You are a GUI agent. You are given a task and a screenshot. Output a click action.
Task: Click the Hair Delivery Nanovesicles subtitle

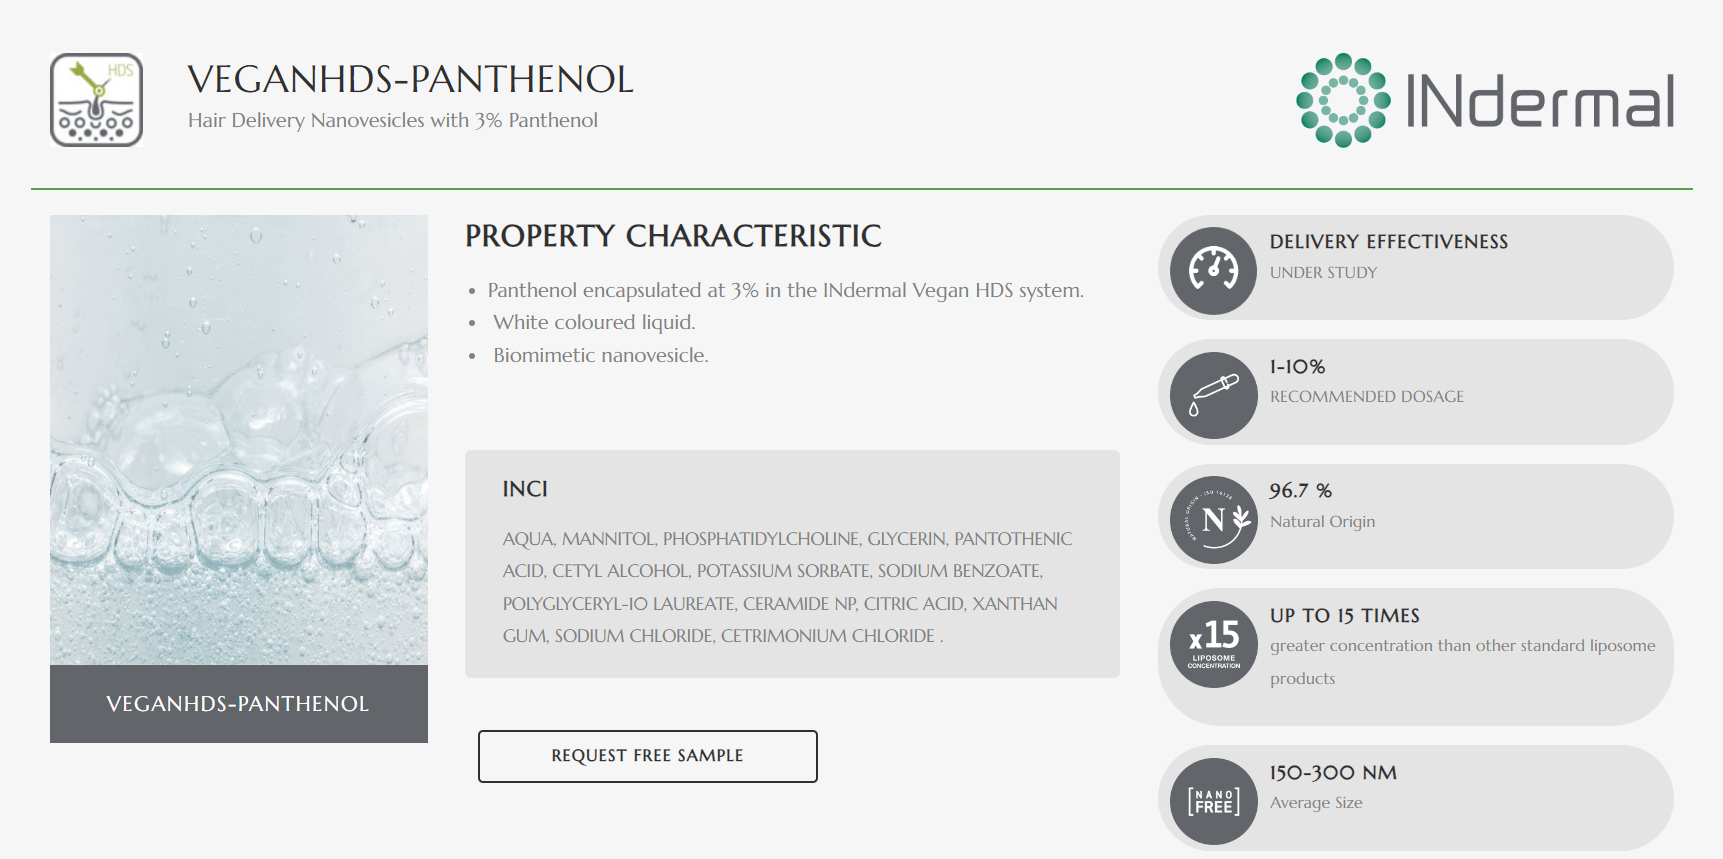[x=393, y=121]
